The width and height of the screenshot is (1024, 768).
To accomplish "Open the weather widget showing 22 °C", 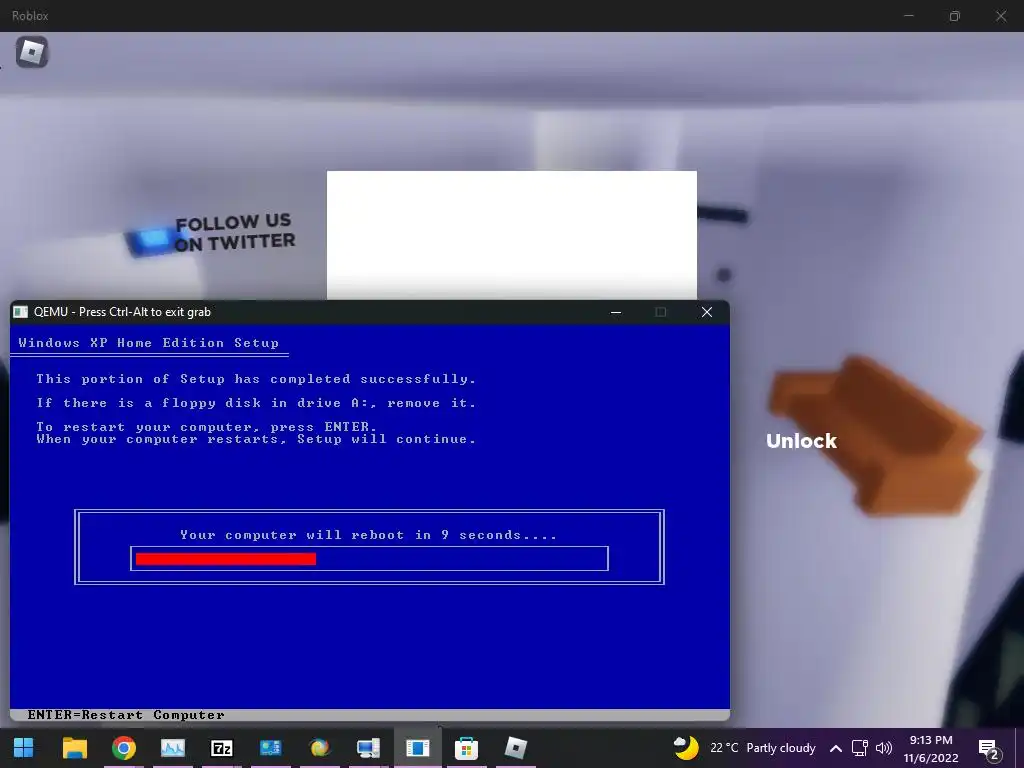I will click(x=744, y=748).
